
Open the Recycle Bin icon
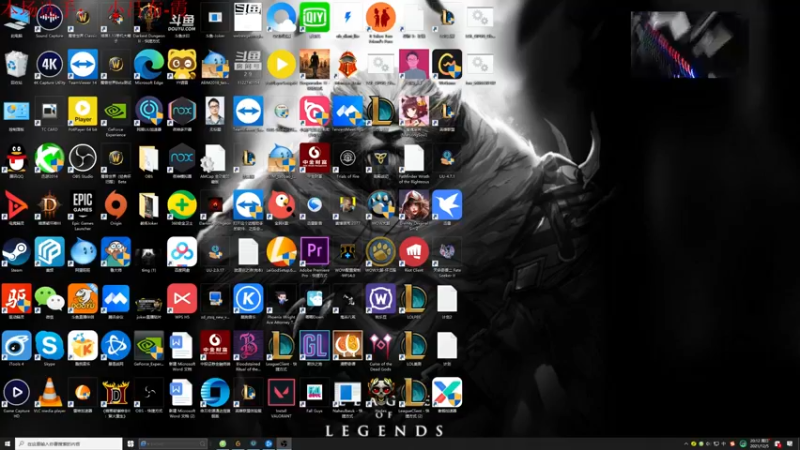point(16,64)
